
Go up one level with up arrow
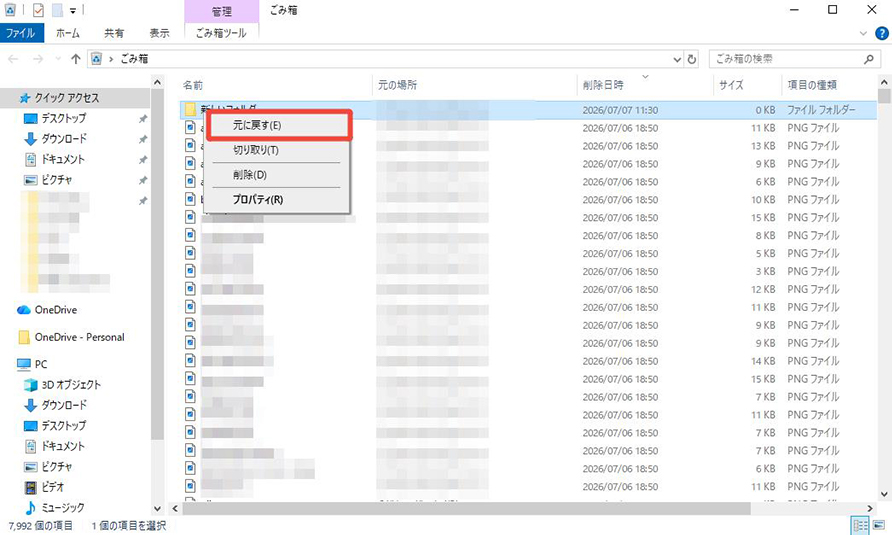tap(75, 59)
